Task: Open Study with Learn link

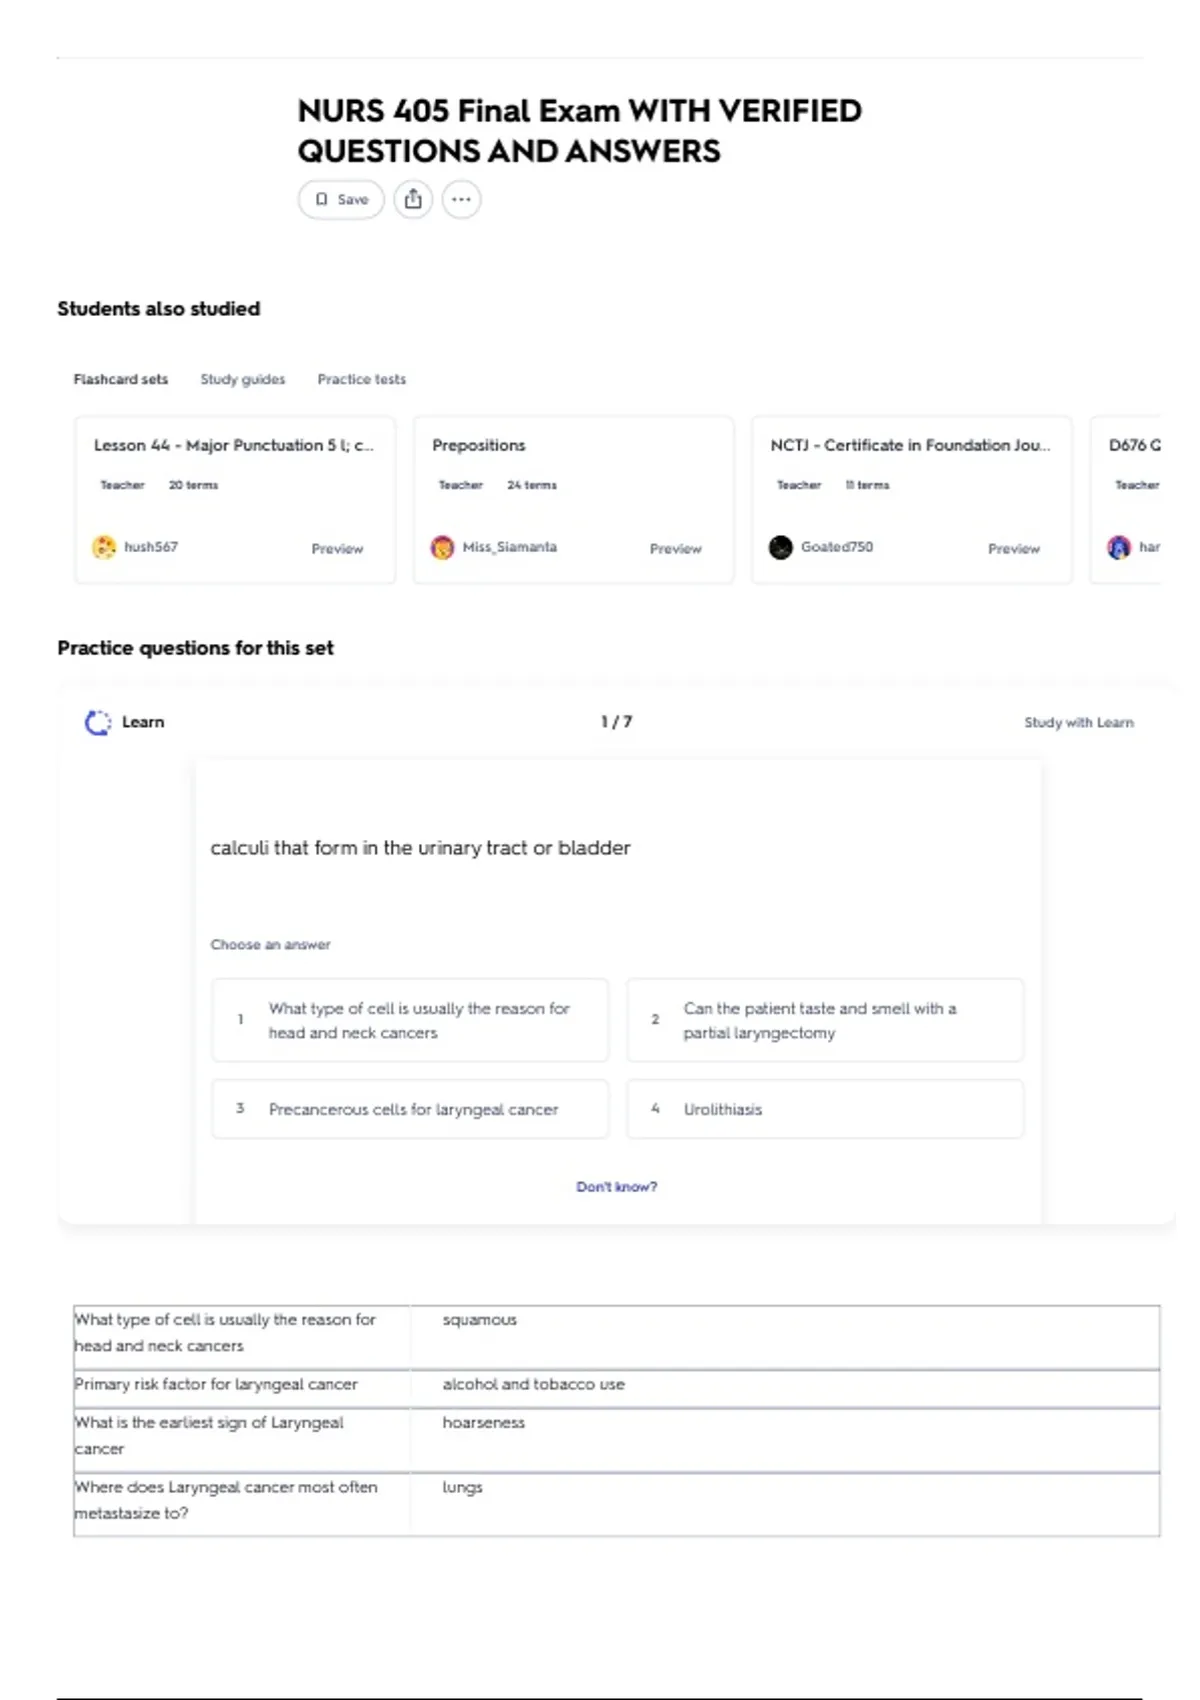Action: 1079,722
